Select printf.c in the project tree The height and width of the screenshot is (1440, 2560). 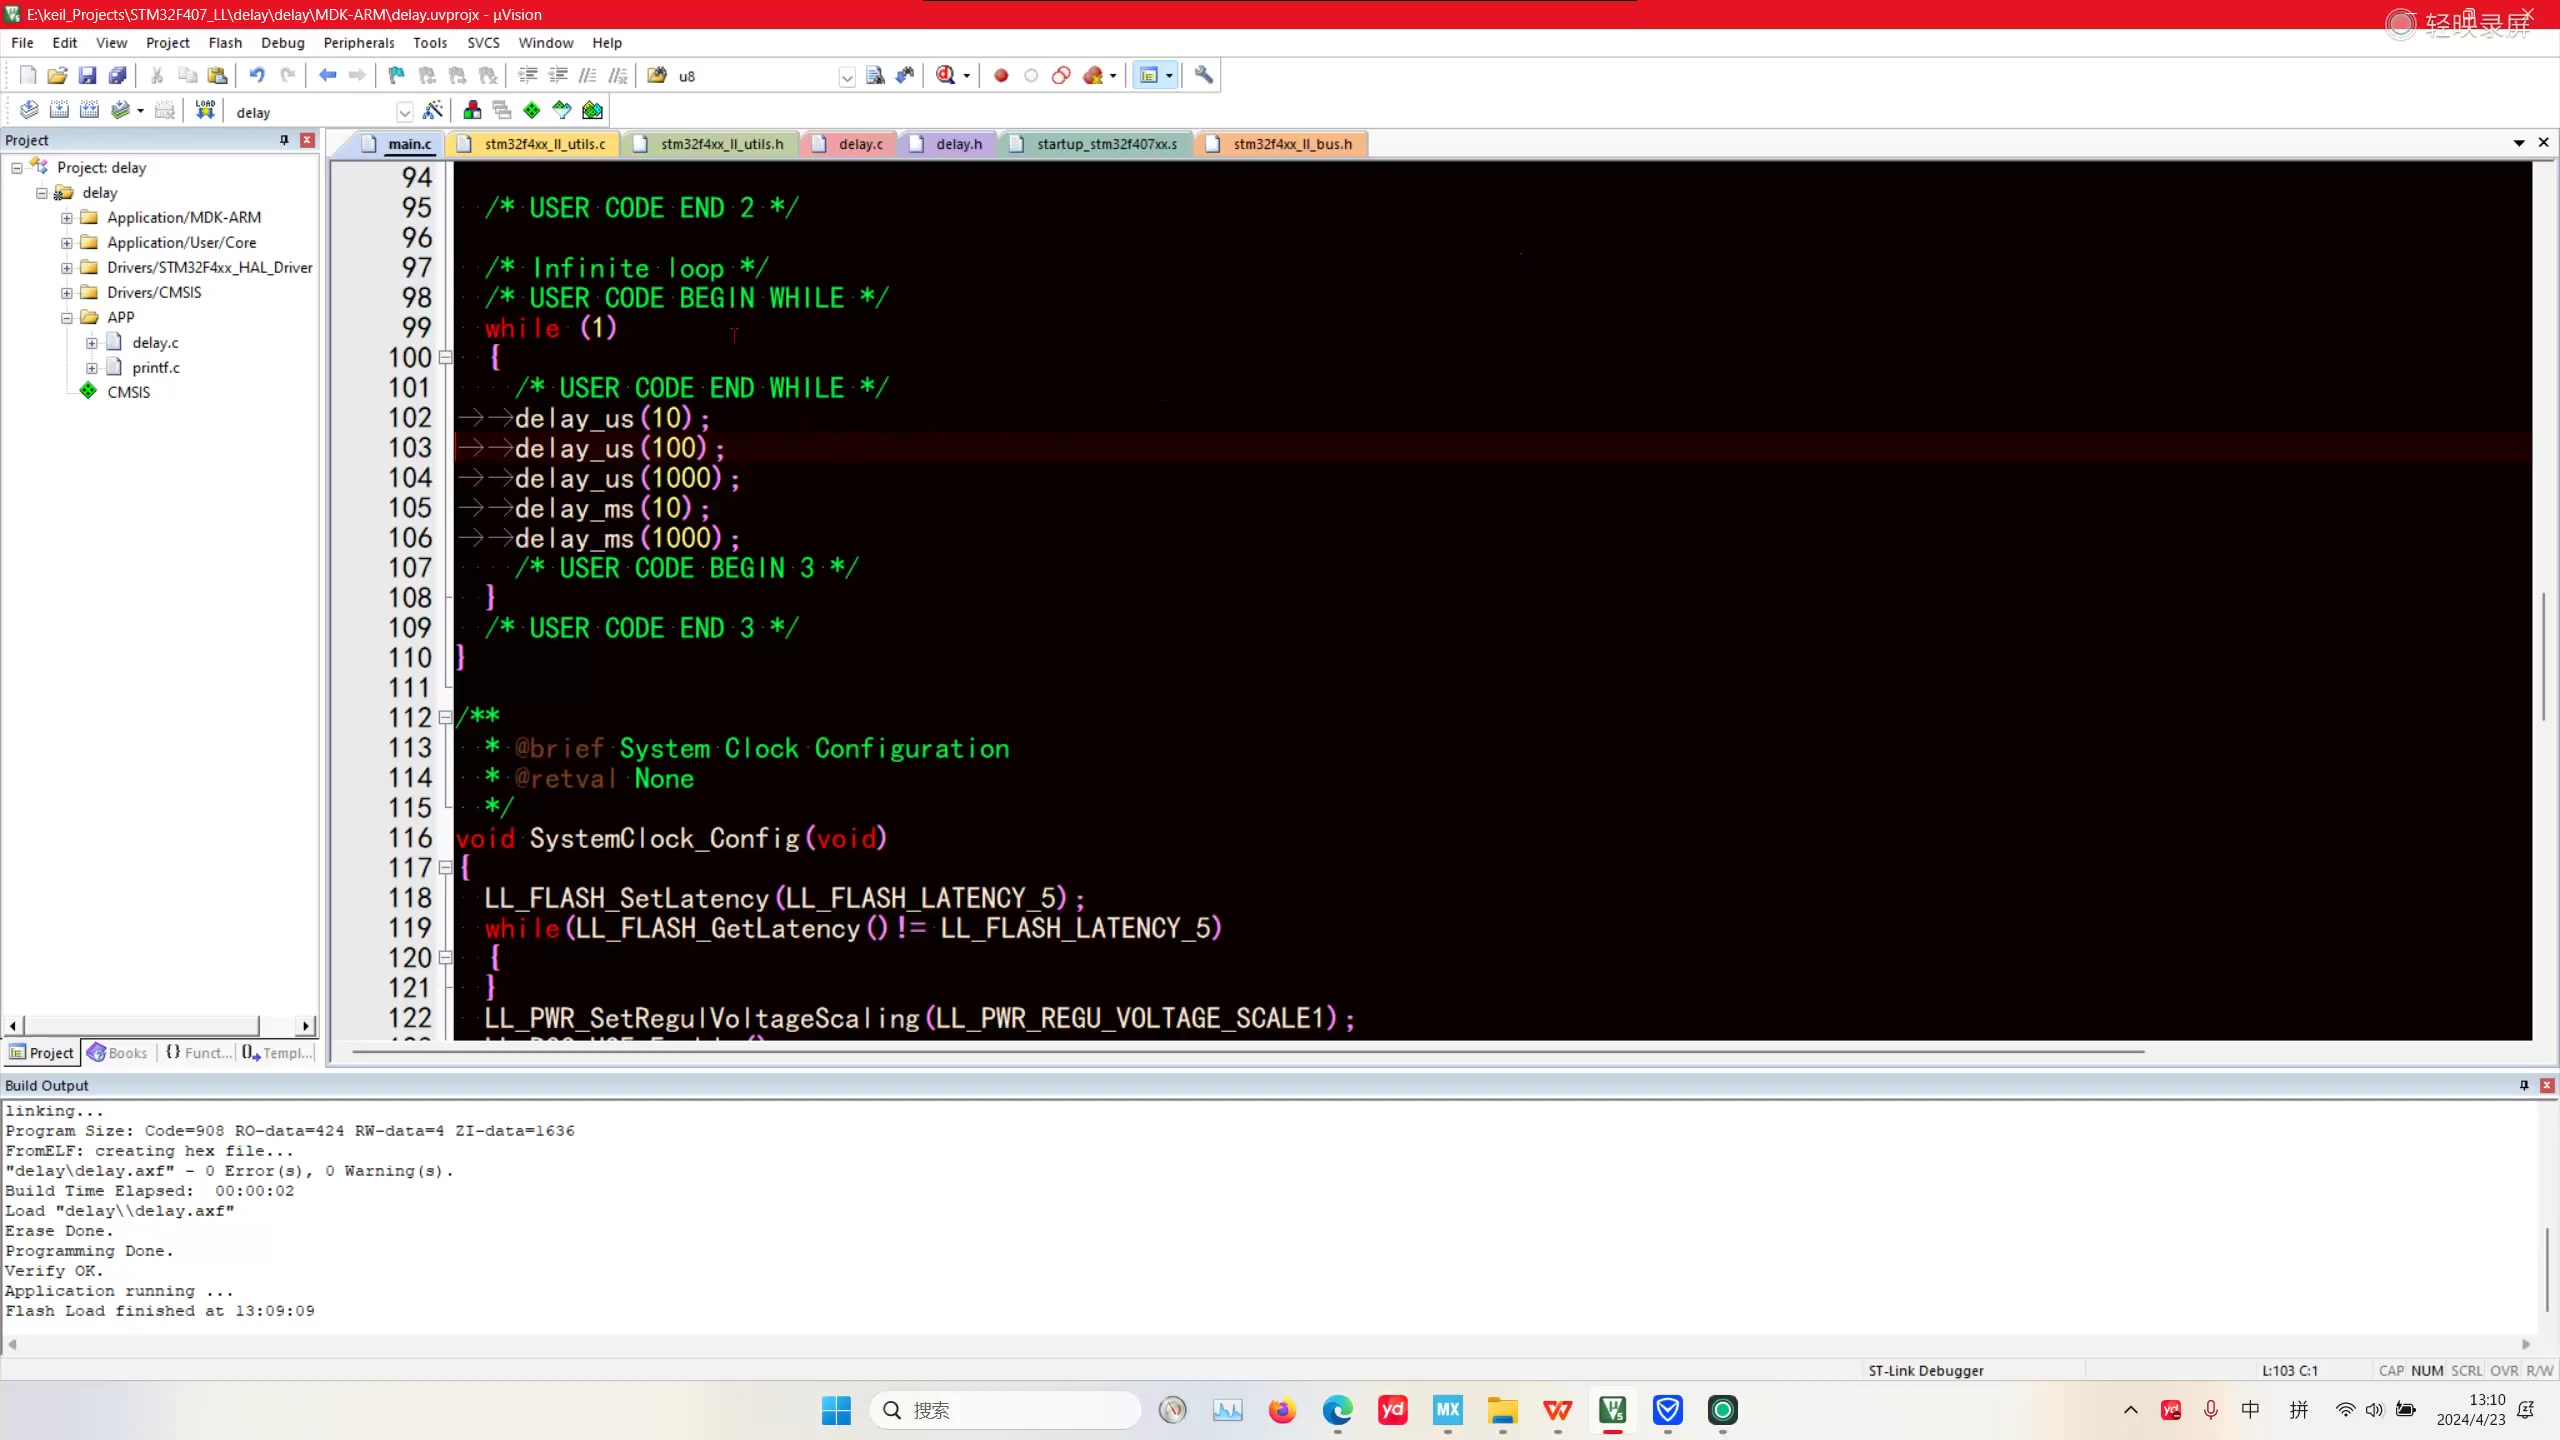pyautogui.click(x=156, y=368)
